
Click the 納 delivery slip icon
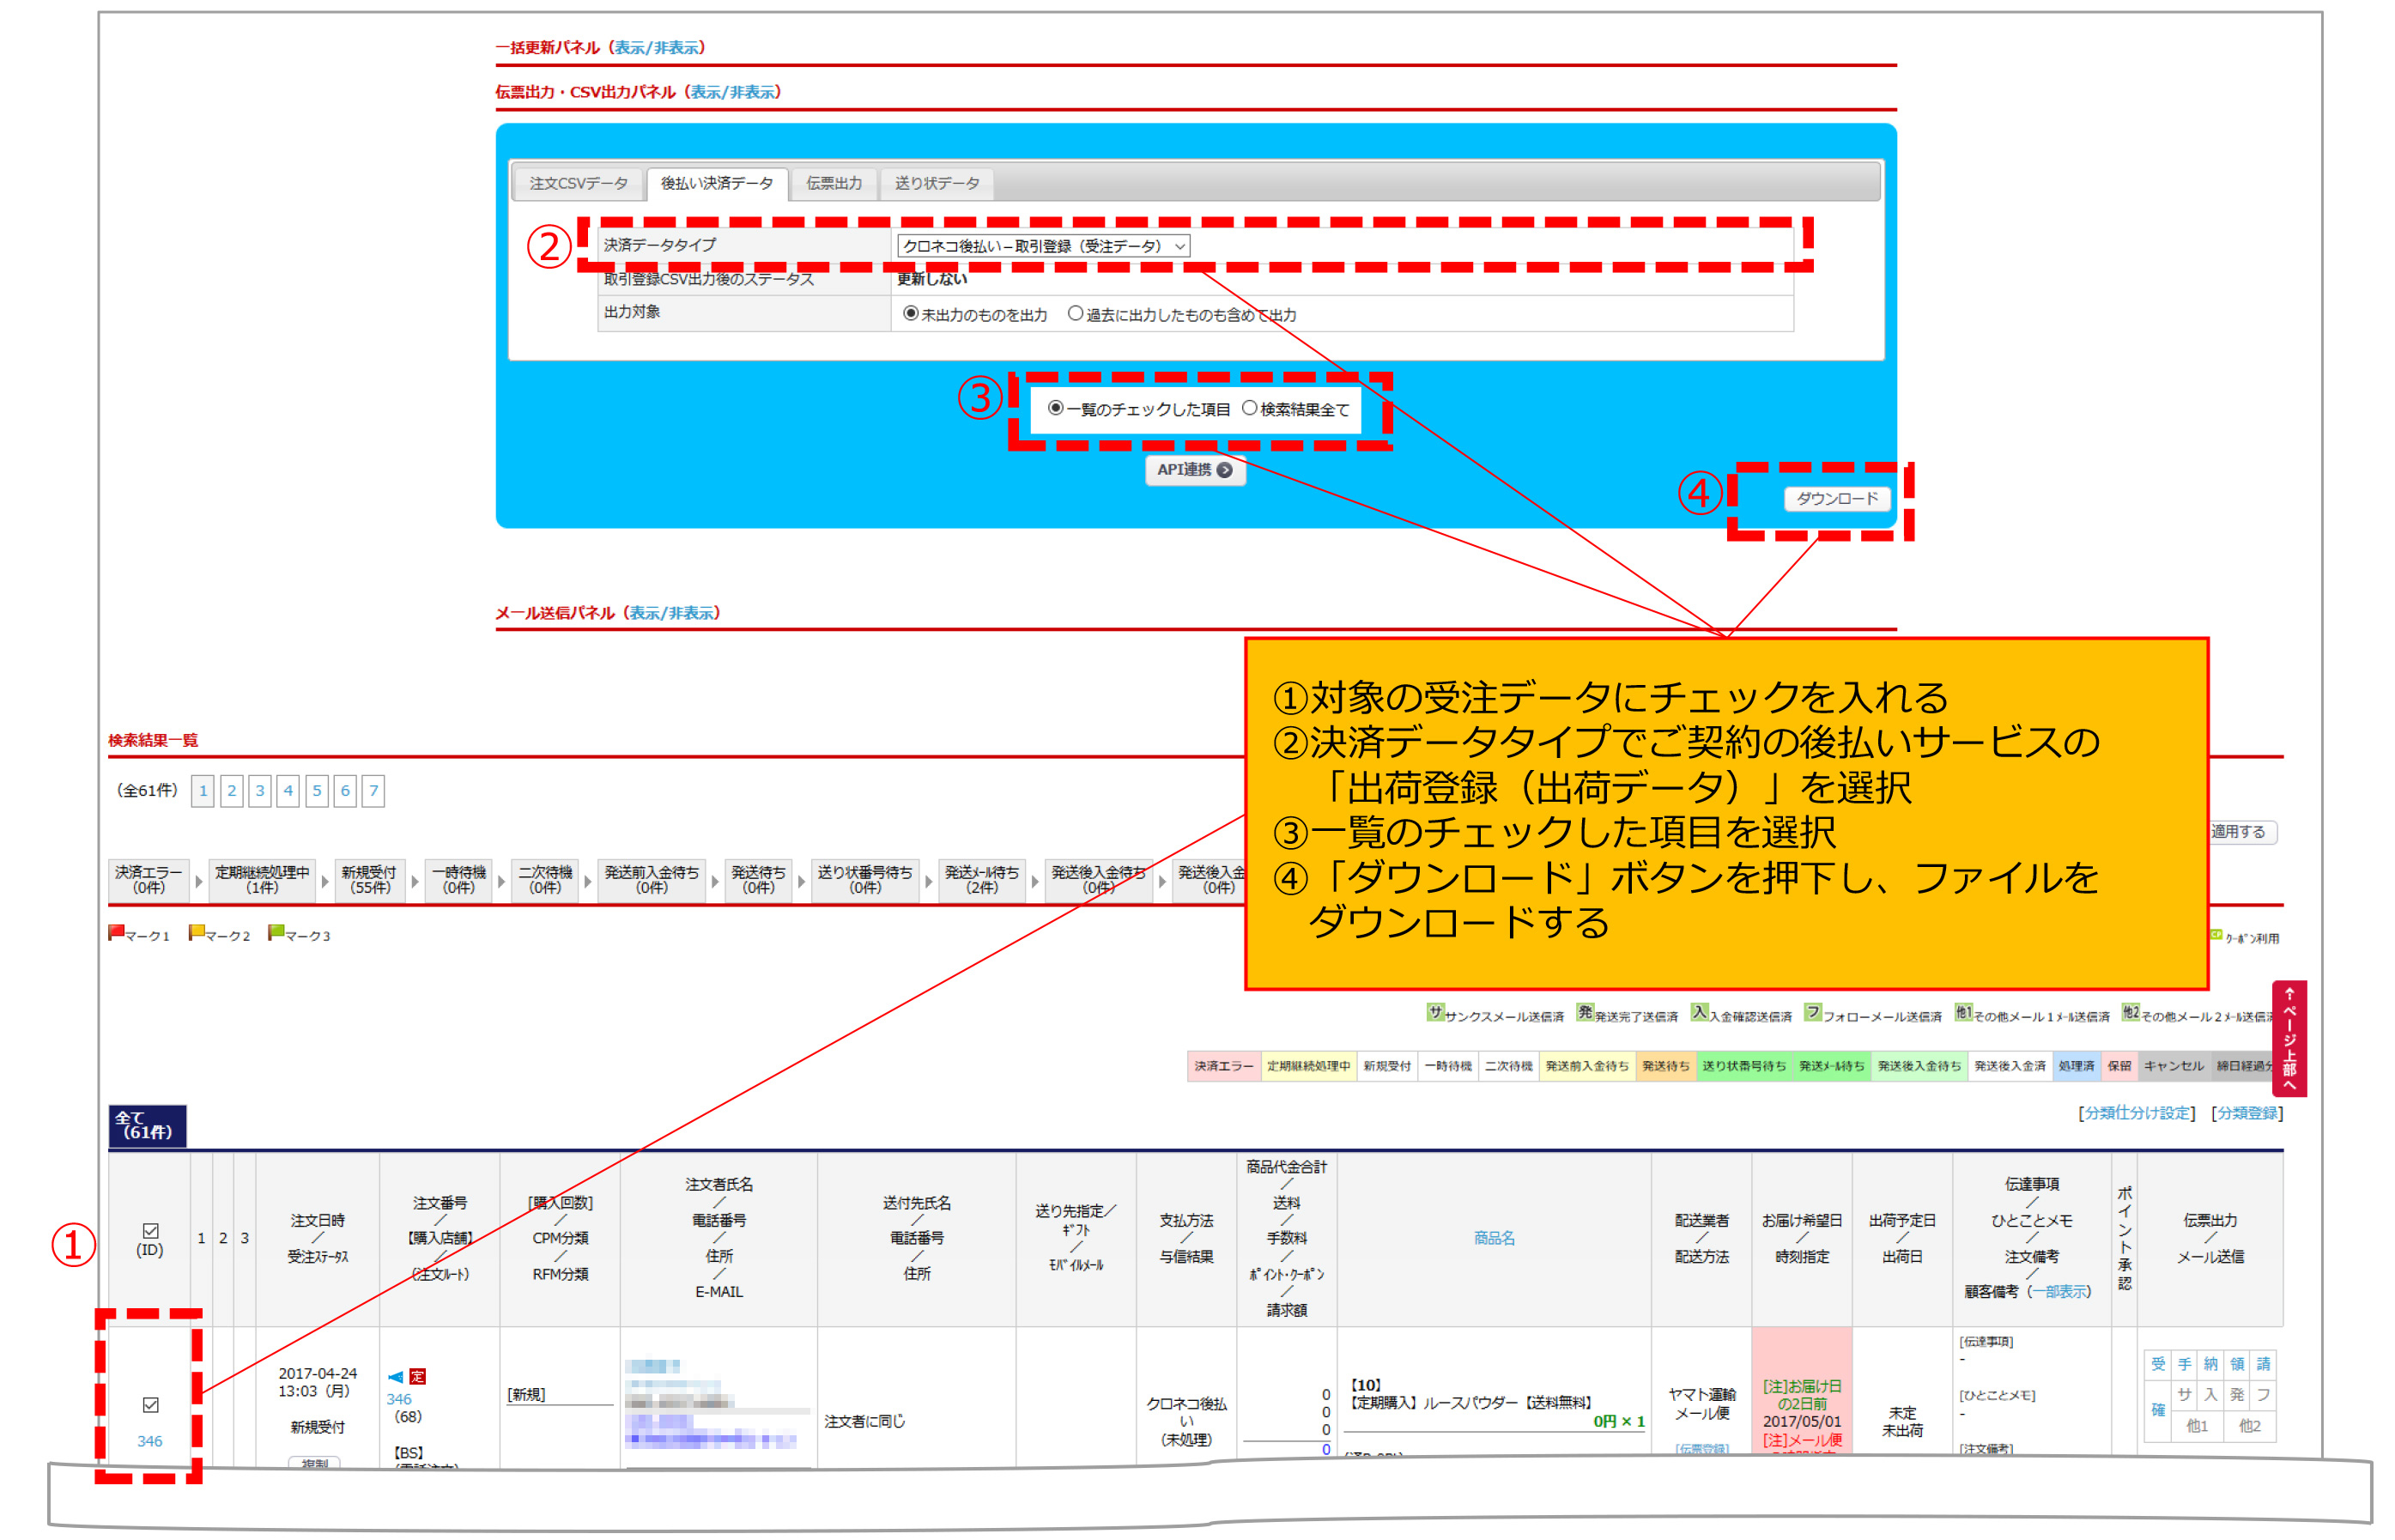coord(2211,1364)
